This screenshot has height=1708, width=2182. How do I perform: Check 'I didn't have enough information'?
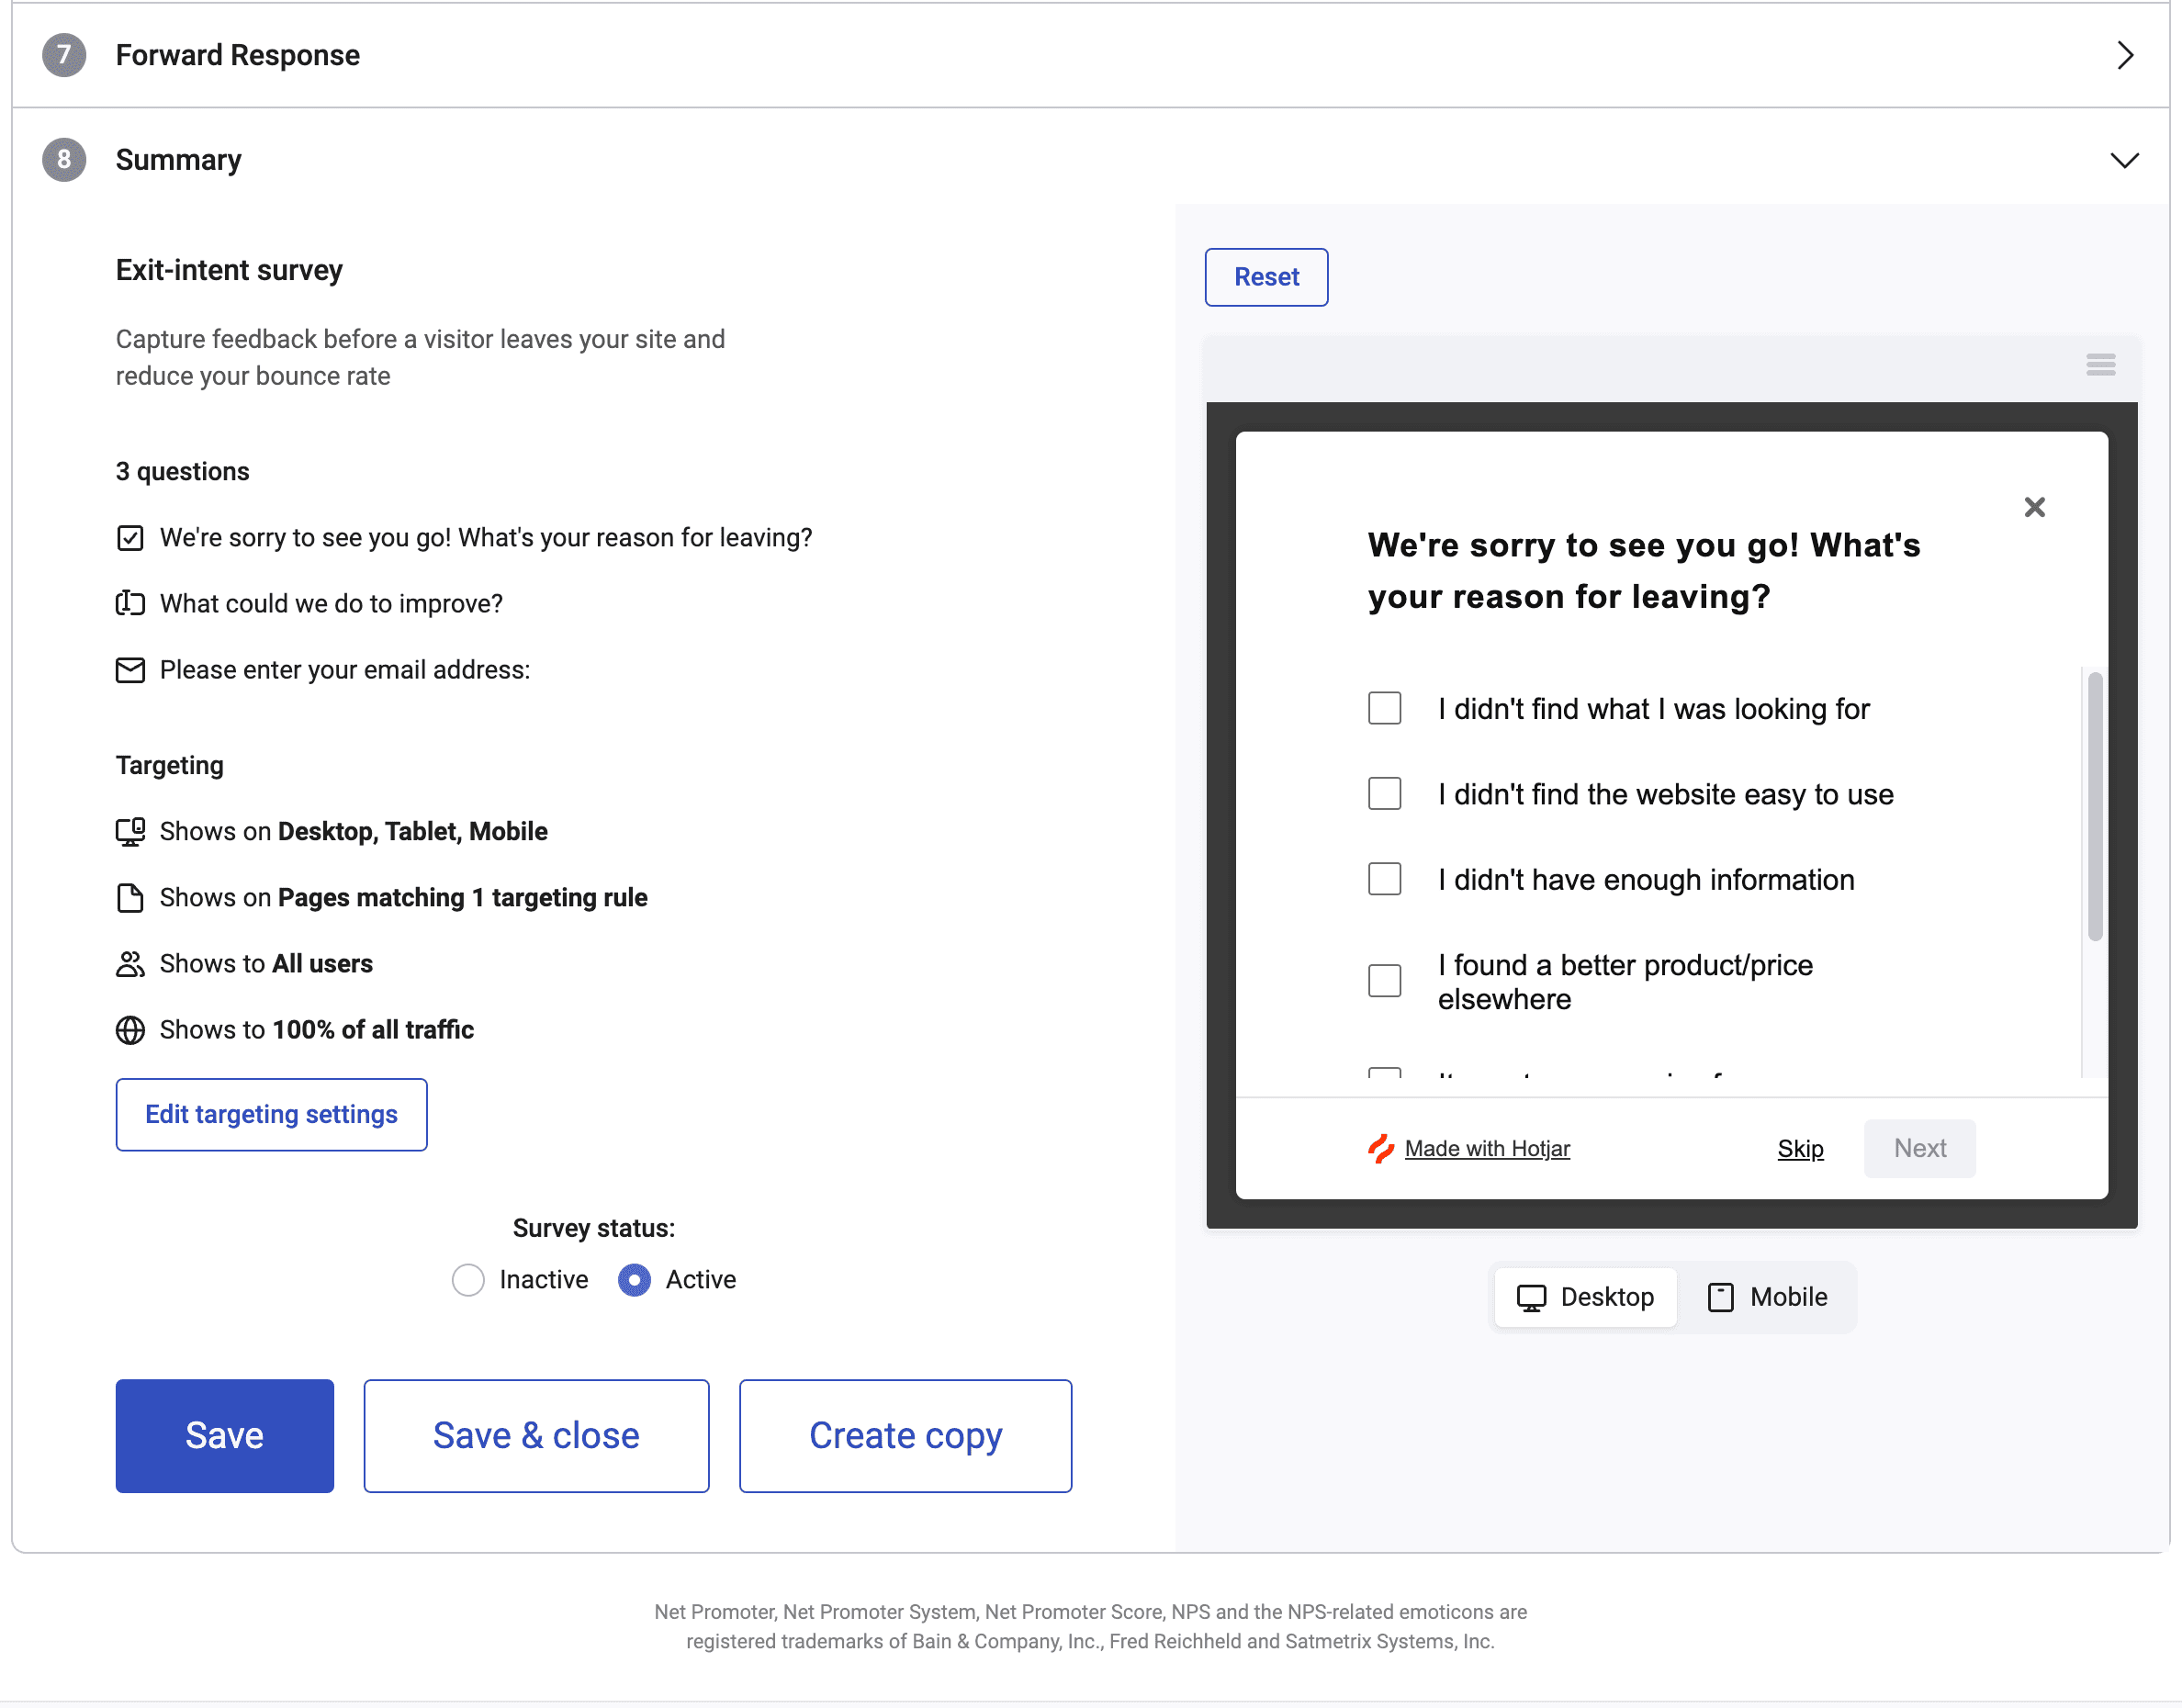pos(1384,879)
